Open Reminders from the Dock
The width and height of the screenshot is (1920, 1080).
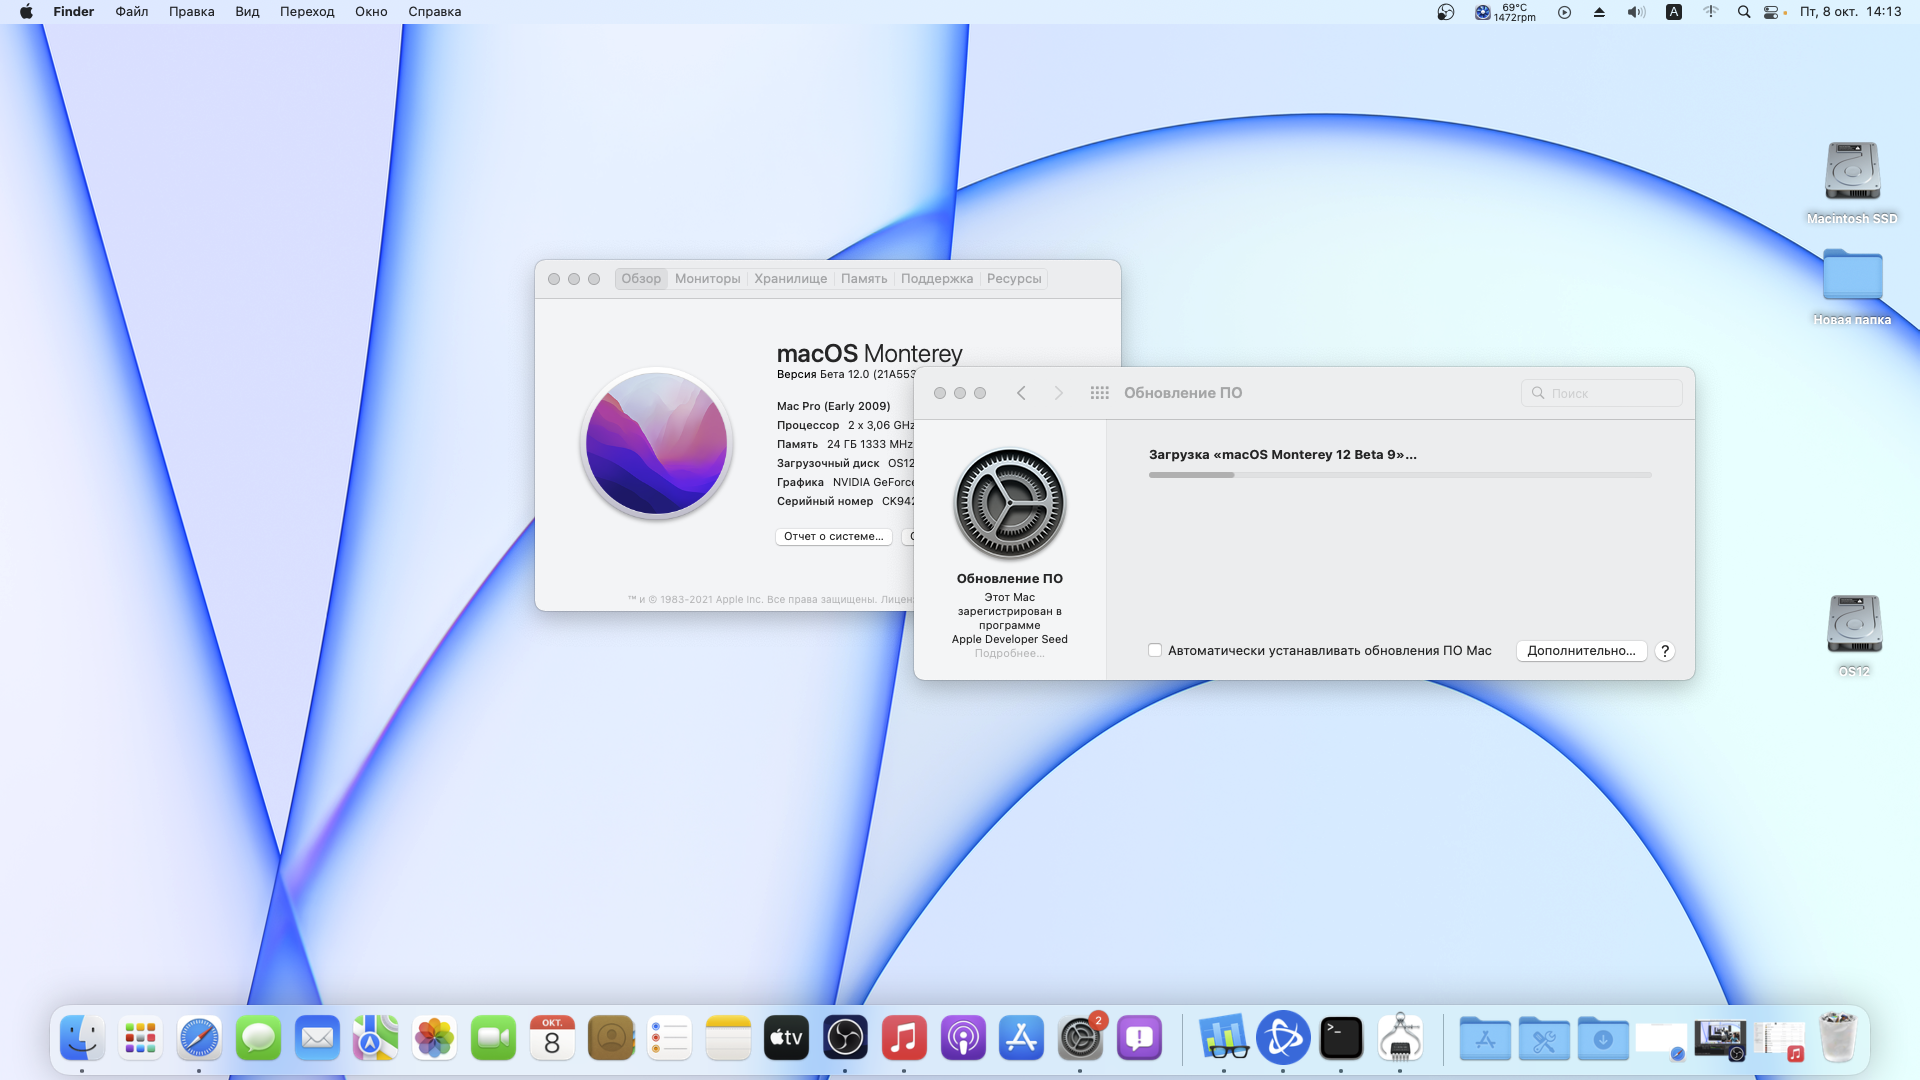[669, 1038]
